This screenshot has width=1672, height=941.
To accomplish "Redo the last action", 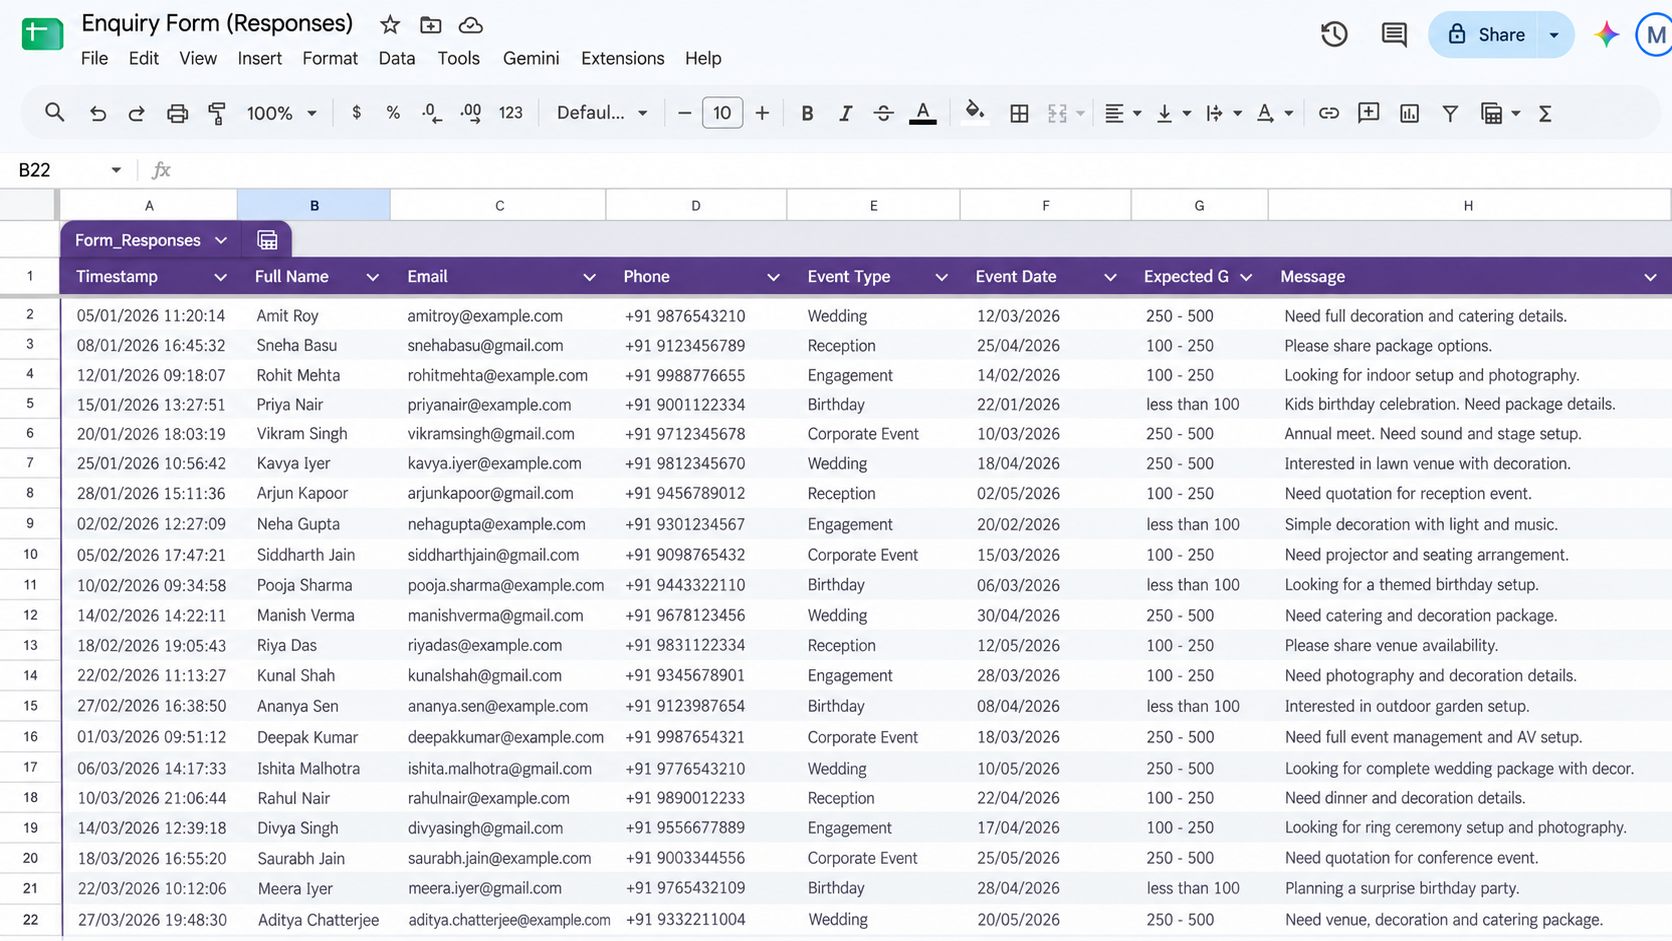I will [136, 114].
